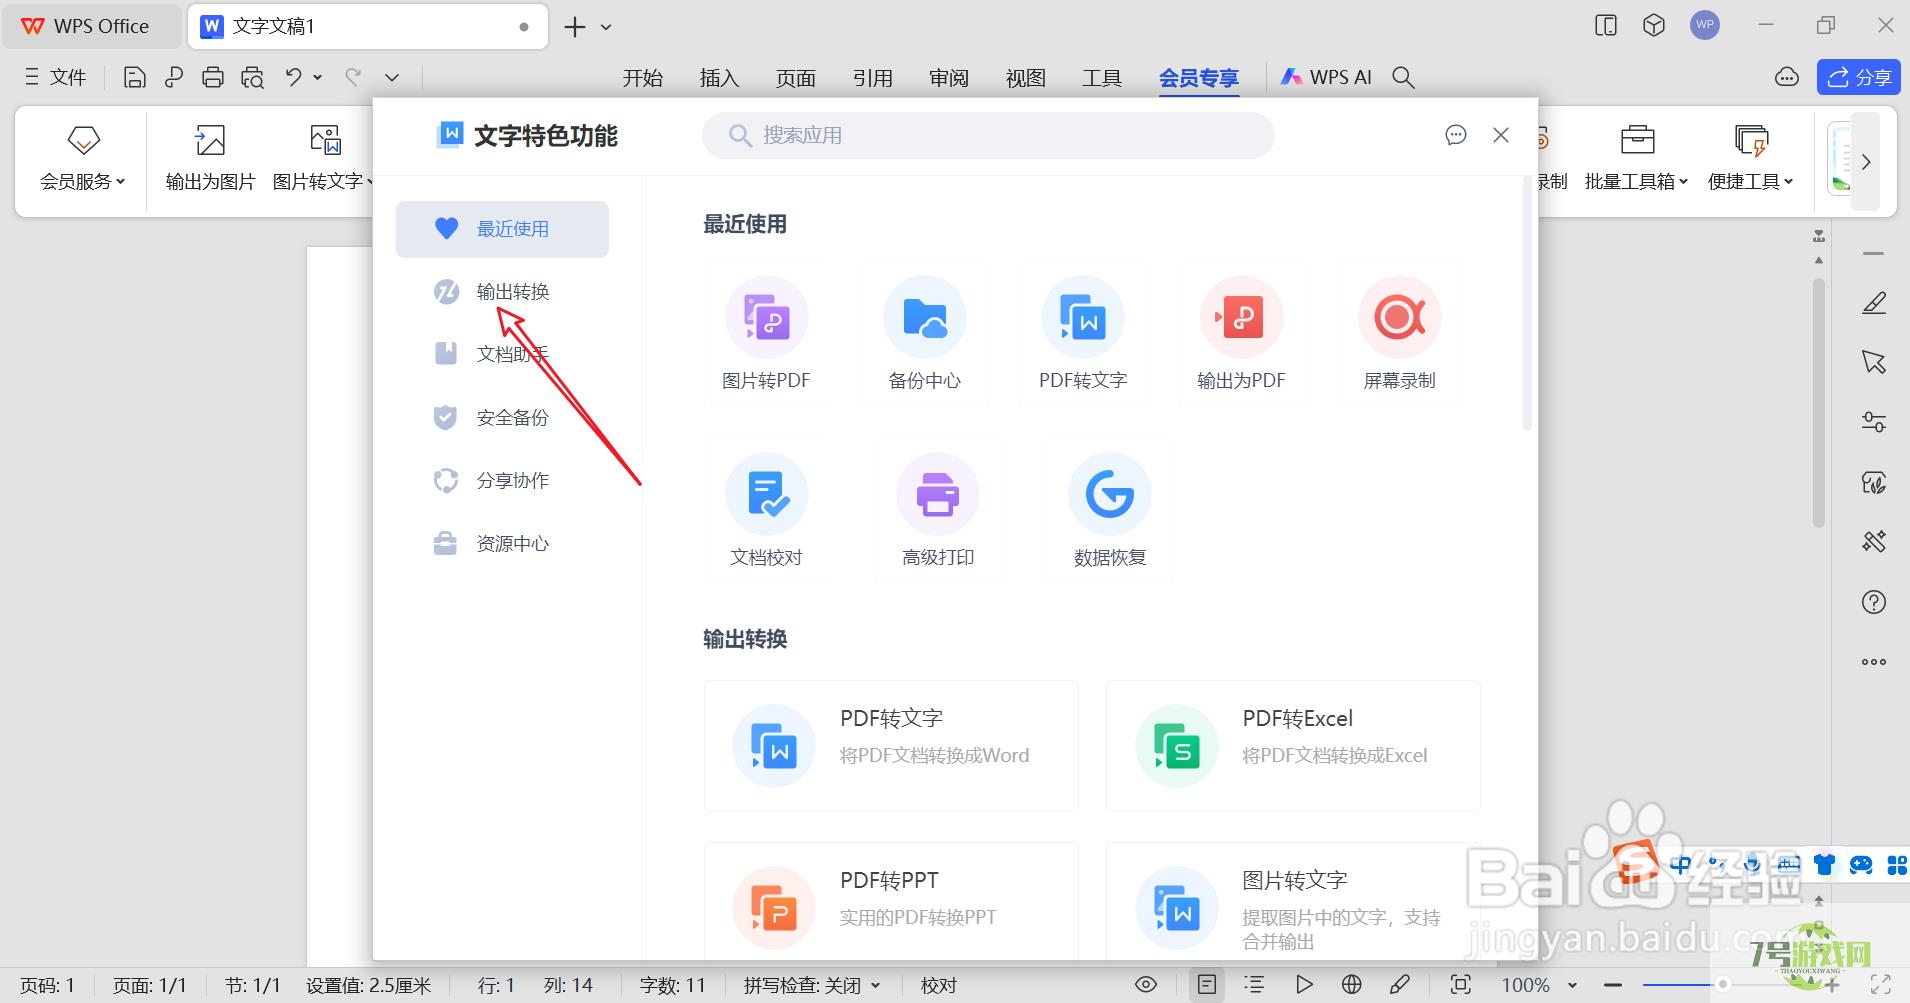Switch to the 视图 ribbon tab
The width and height of the screenshot is (1910, 1003).
tap(1026, 78)
